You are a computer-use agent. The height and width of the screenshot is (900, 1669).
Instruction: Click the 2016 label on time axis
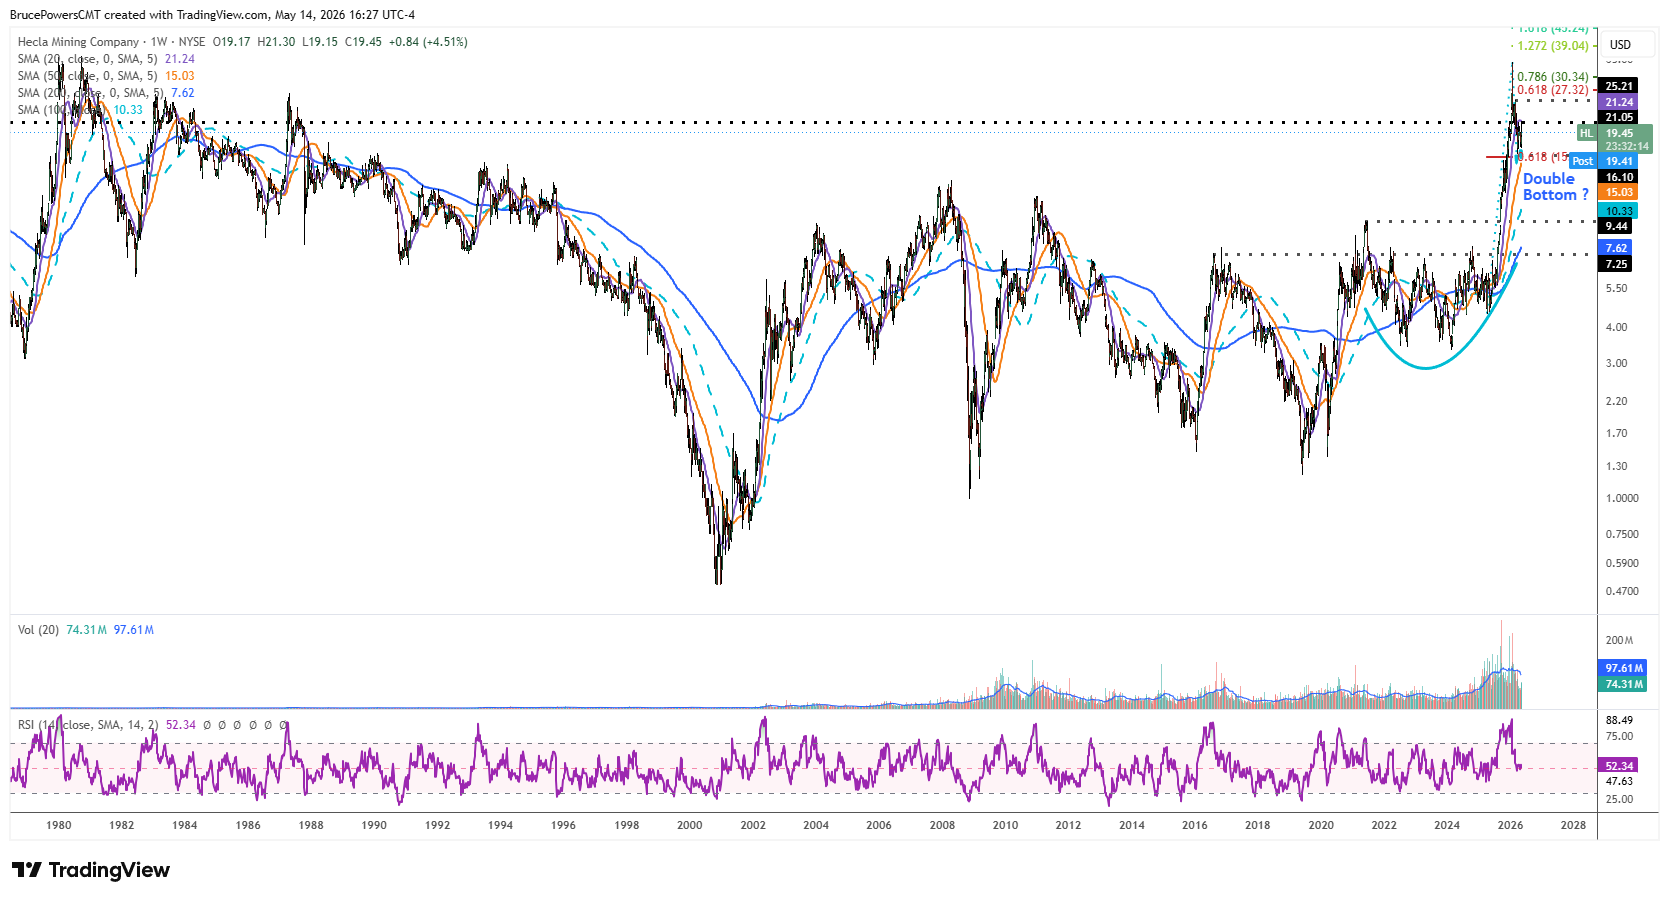pos(1195,825)
